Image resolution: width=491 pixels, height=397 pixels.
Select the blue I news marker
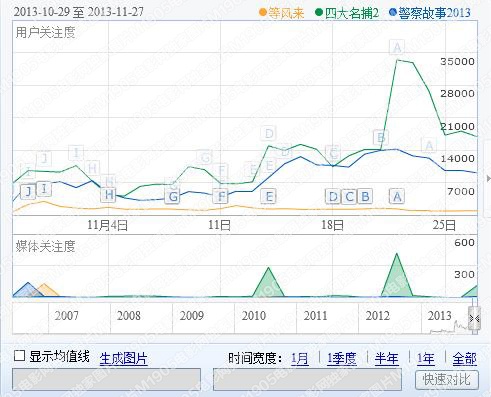pos(44,189)
